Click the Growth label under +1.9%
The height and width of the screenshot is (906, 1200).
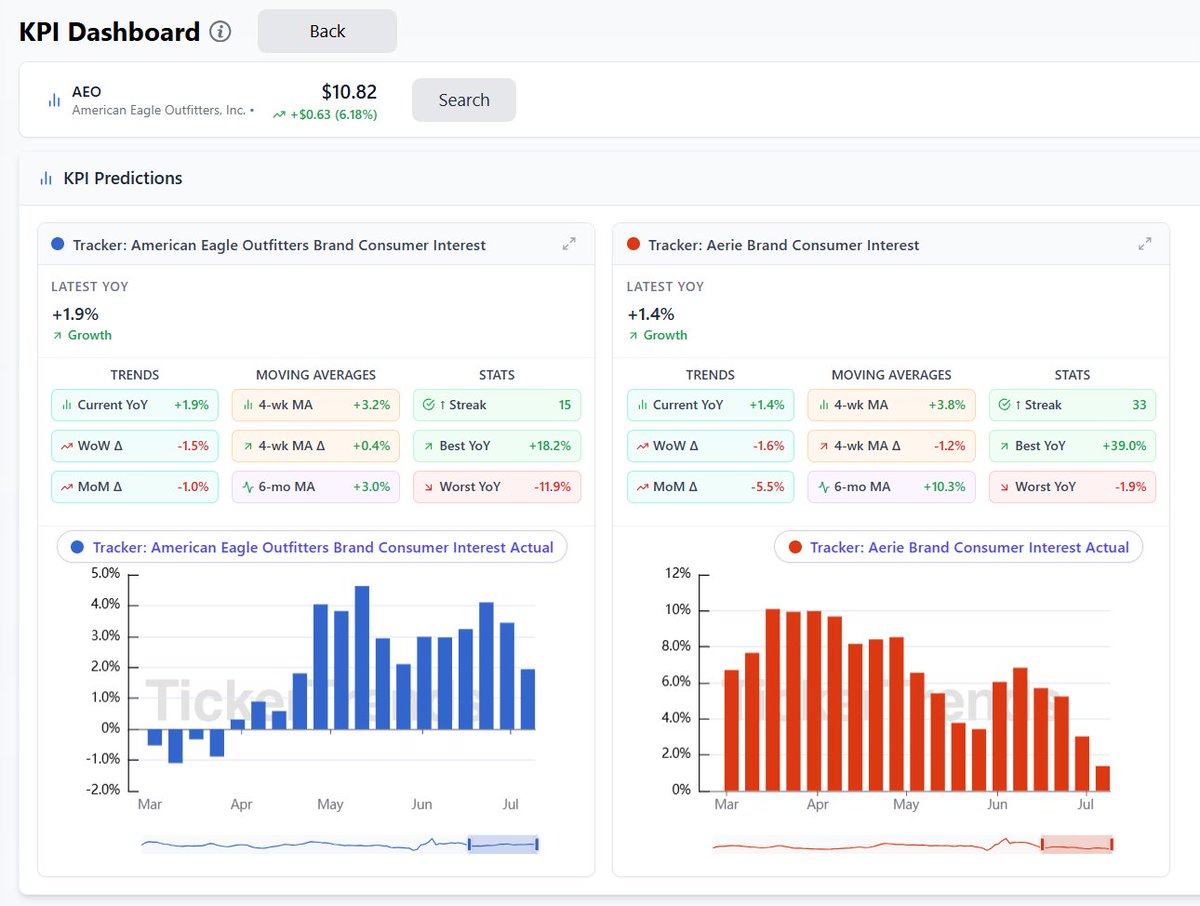coord(90,335)
